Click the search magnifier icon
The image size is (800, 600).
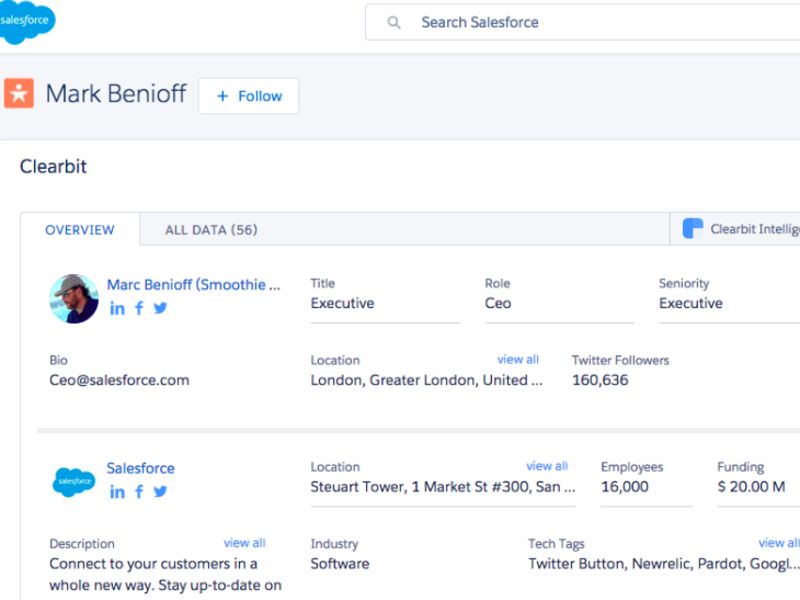[x=393, y=22]
